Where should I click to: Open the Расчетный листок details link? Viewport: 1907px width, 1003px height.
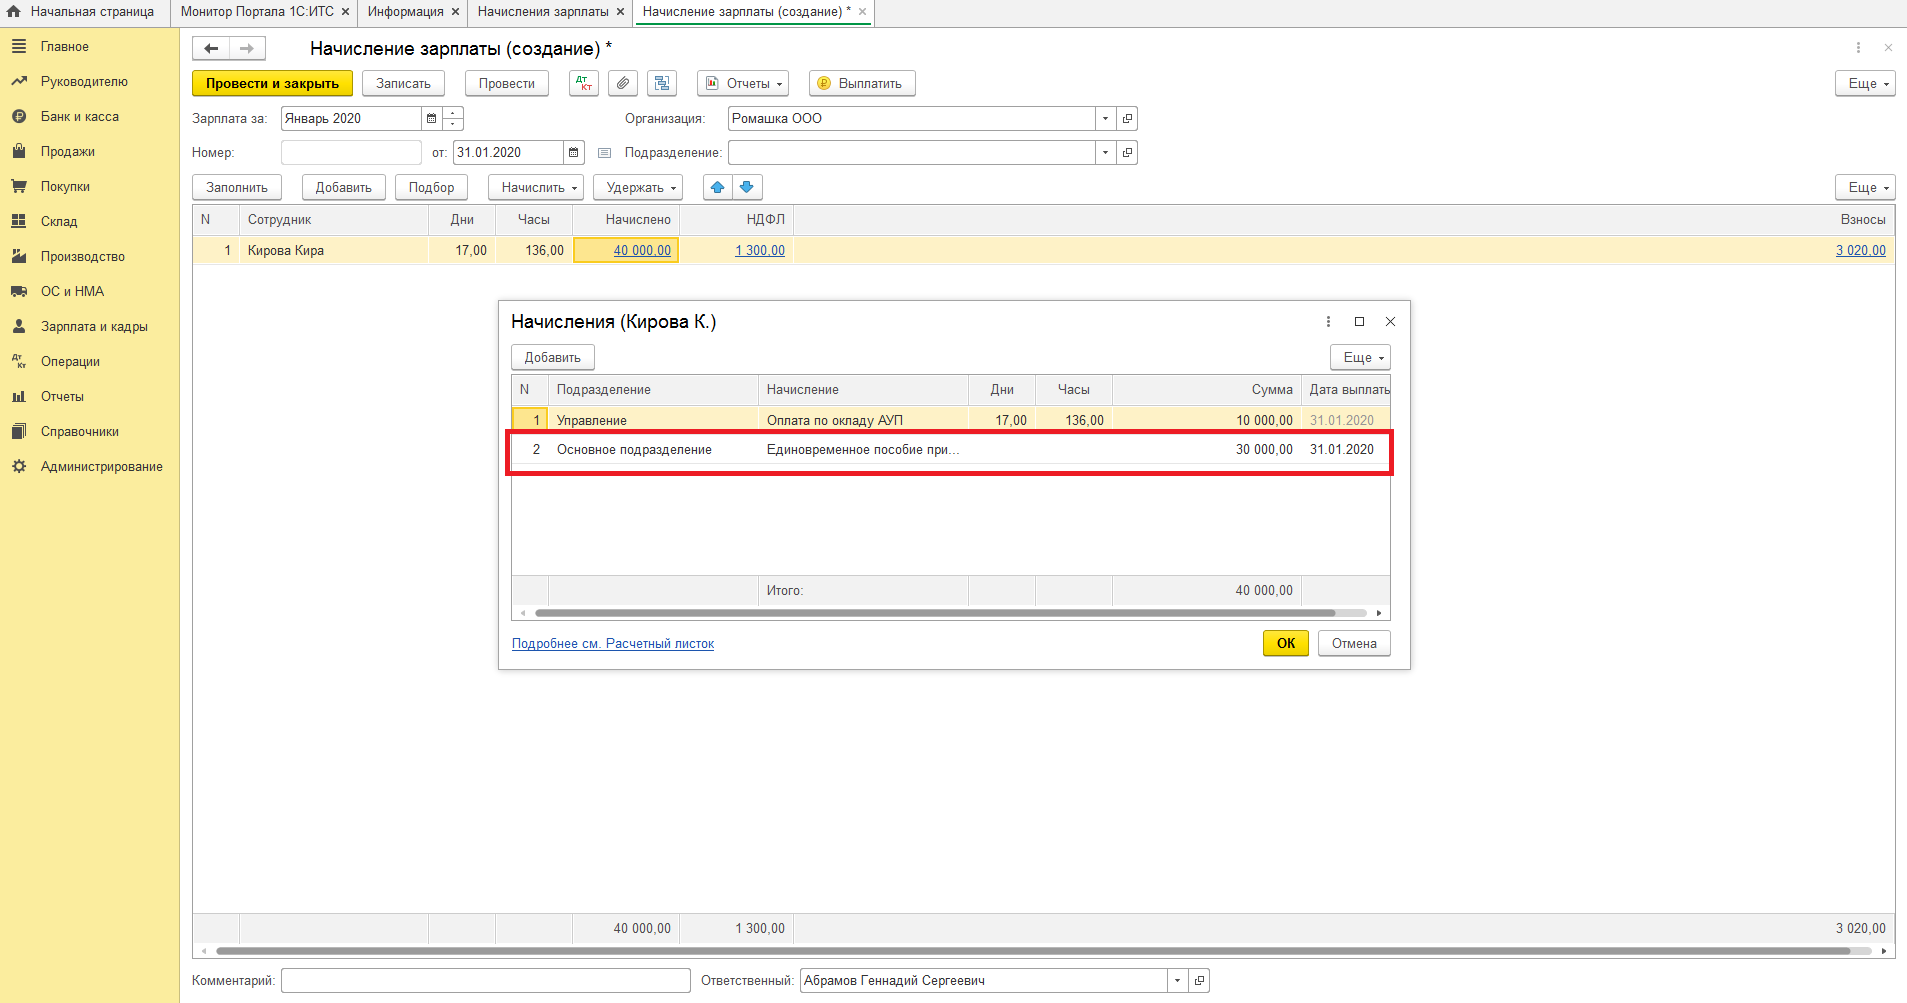(613, 644)
